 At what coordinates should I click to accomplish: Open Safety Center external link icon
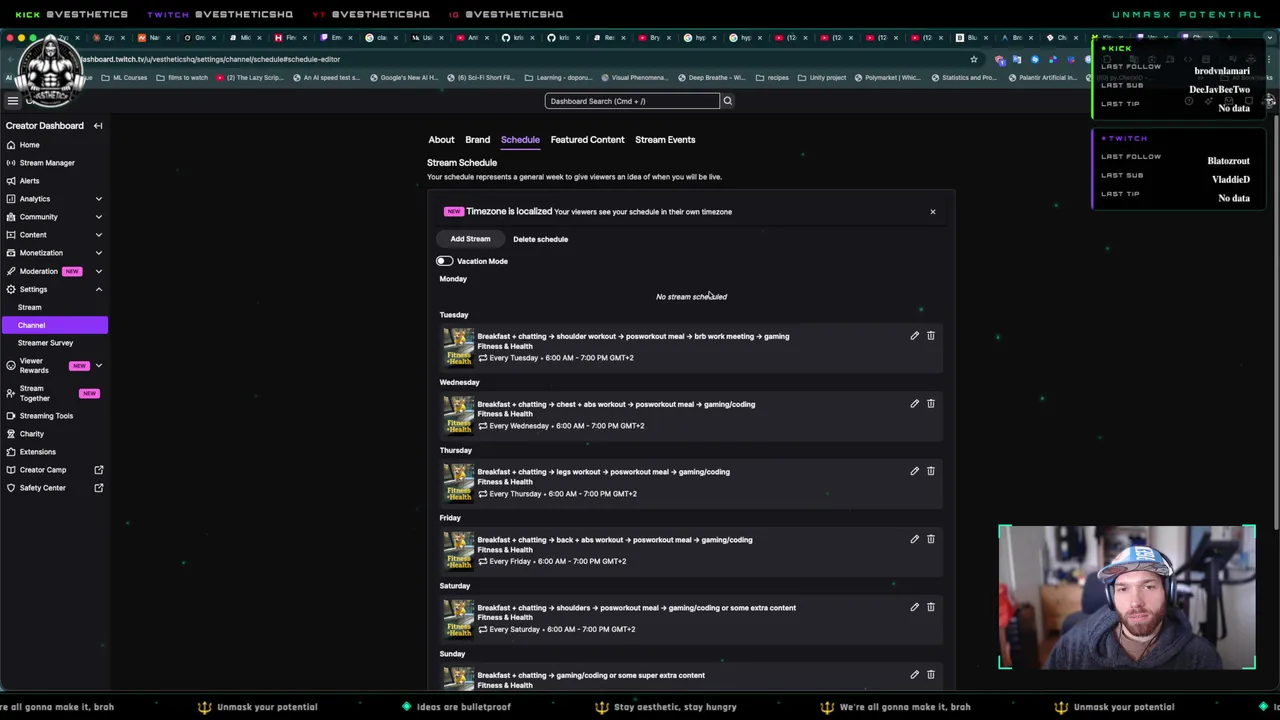[x=98, y=488]
